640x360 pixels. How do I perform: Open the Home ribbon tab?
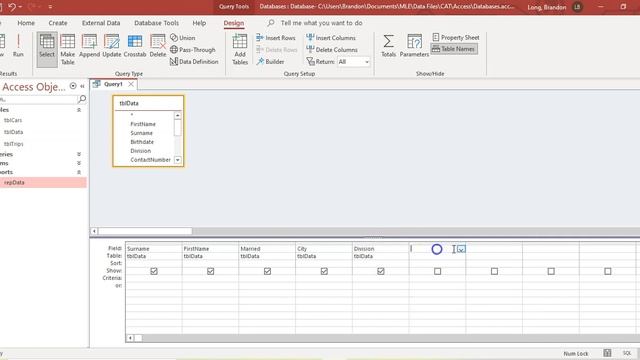26,23
